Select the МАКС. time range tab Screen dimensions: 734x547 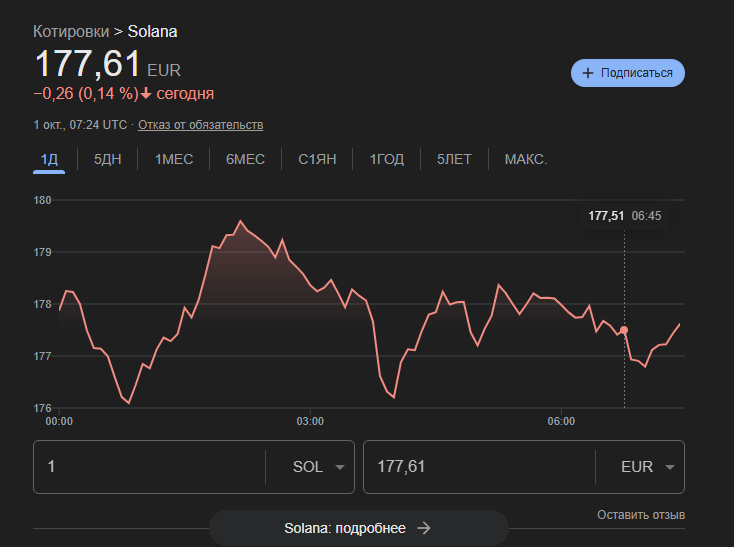pyautogui.click(x=526, y=159)
